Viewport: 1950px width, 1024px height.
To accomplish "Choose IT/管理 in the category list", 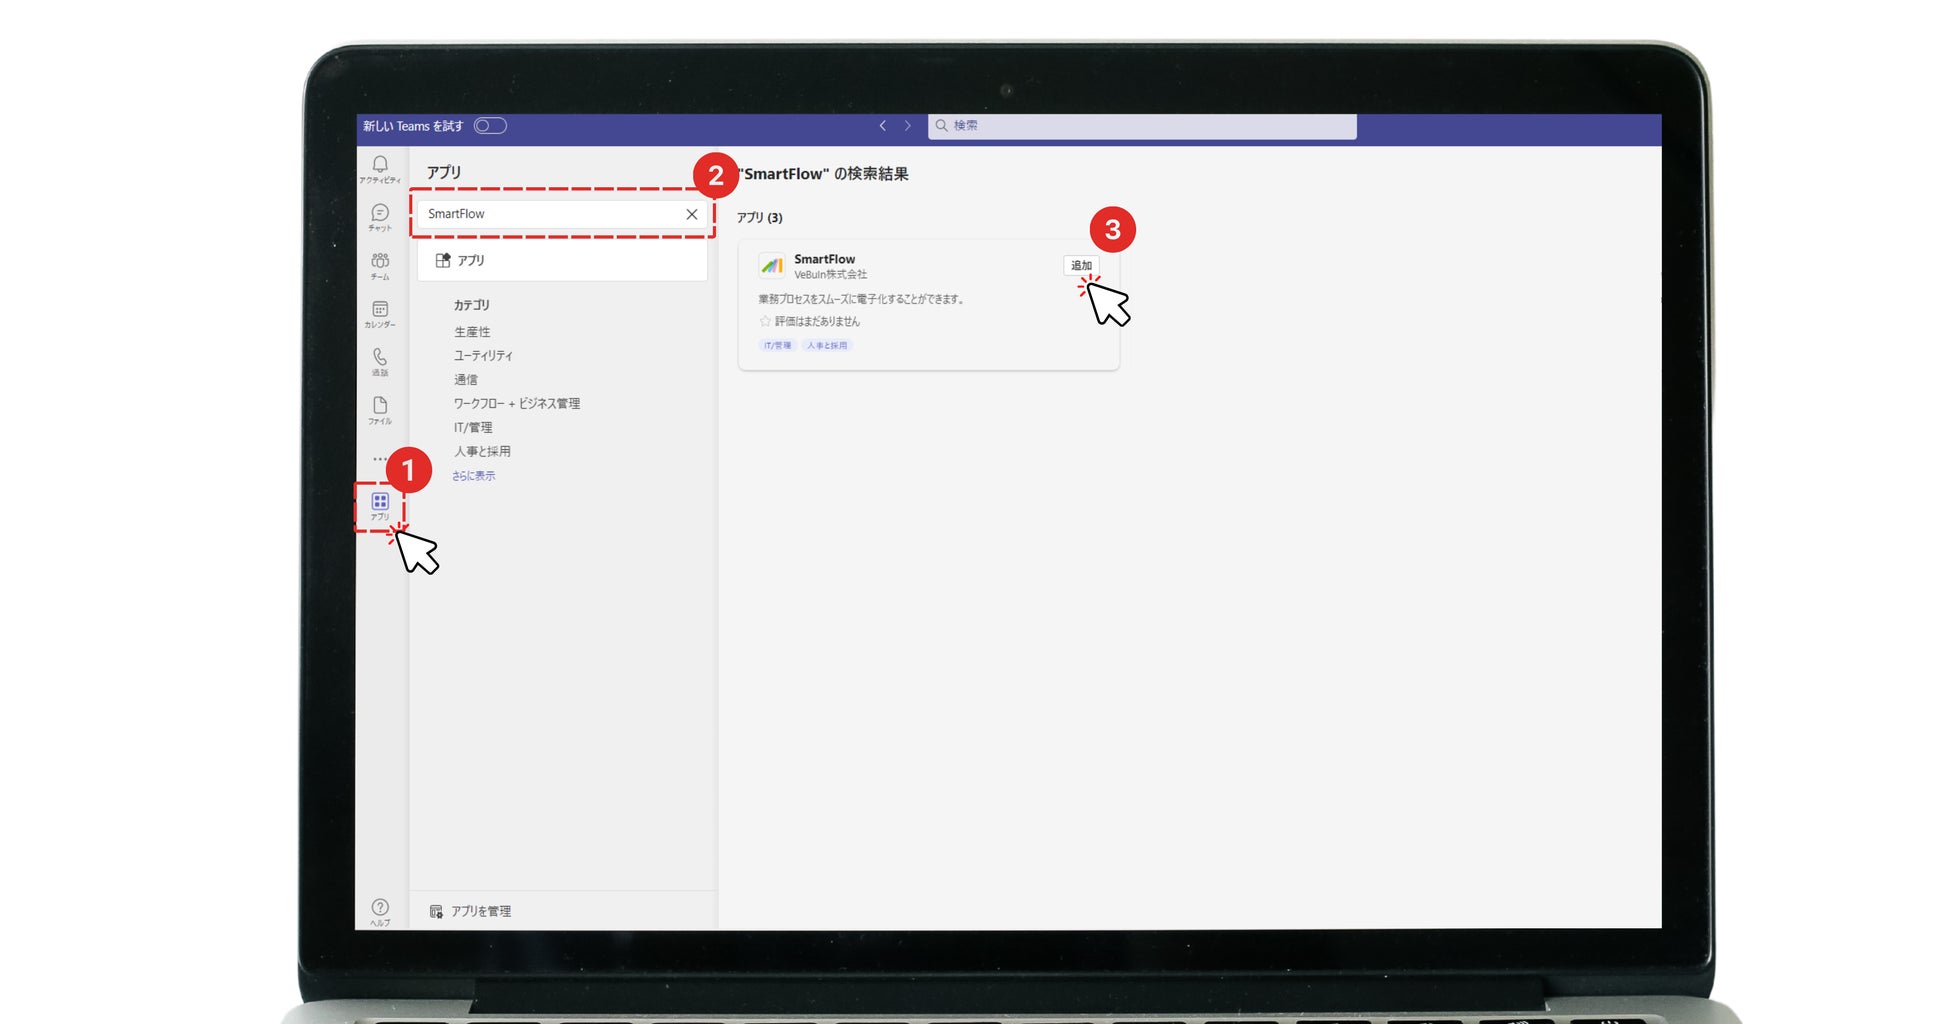I will pos(473,427).
